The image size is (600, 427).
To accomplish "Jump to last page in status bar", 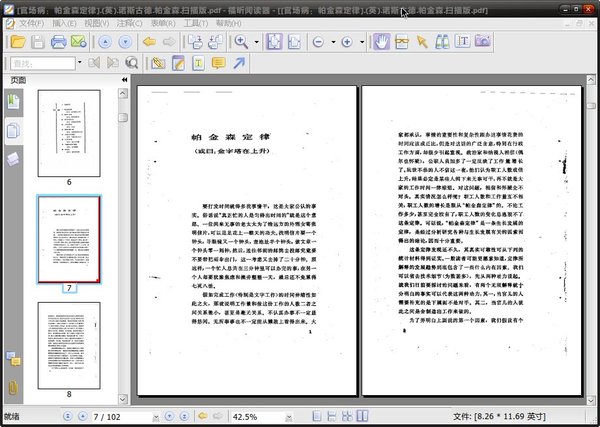I will [184, 416].
